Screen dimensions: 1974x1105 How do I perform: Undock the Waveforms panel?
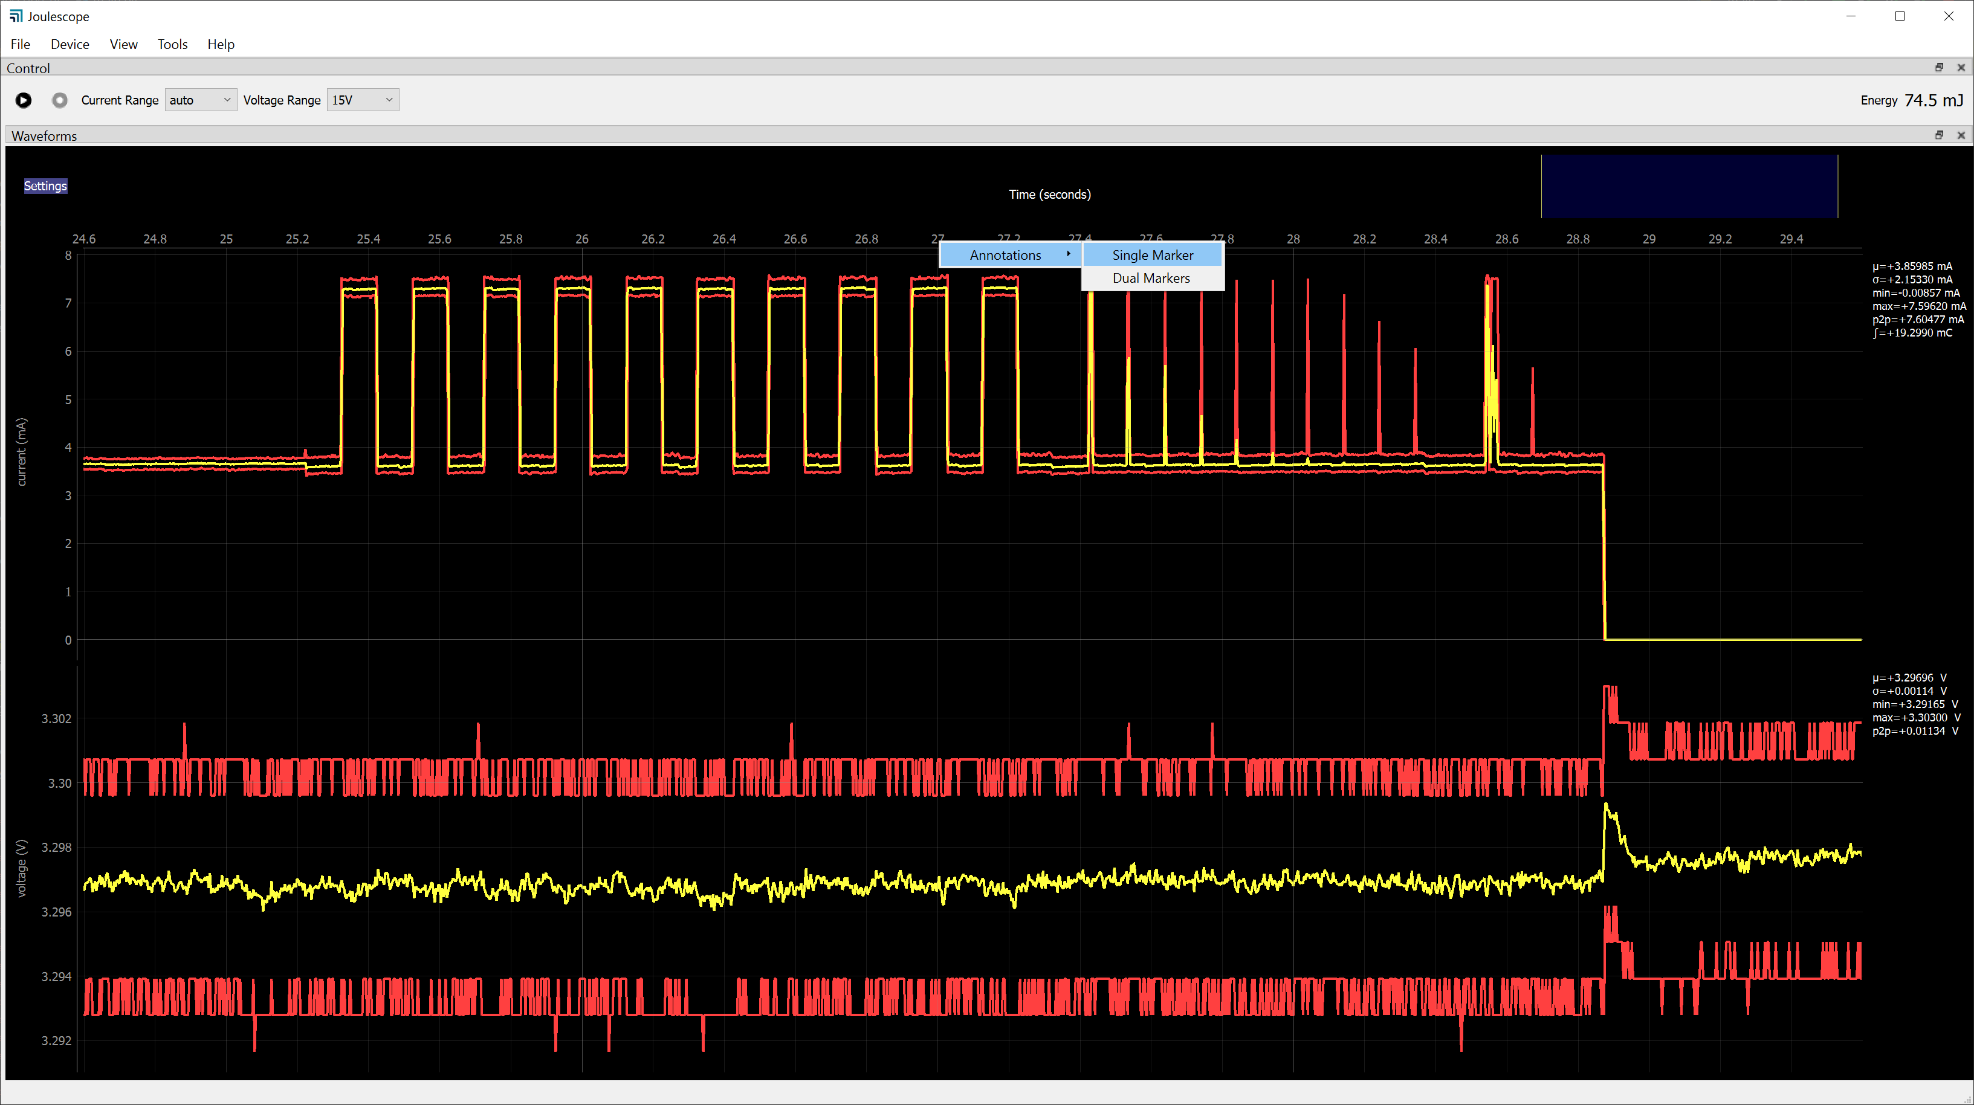point(1939,135)
